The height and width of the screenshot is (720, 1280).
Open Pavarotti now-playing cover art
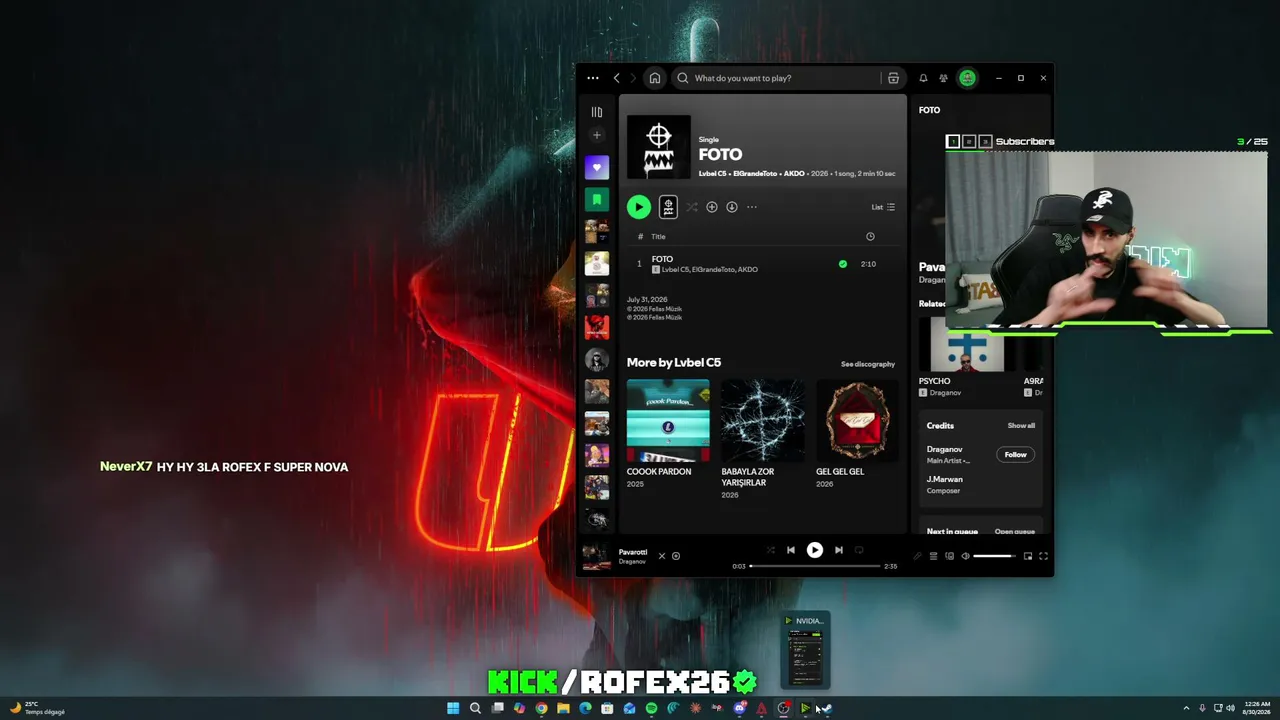pyautogui.click(x=597, y=556)
